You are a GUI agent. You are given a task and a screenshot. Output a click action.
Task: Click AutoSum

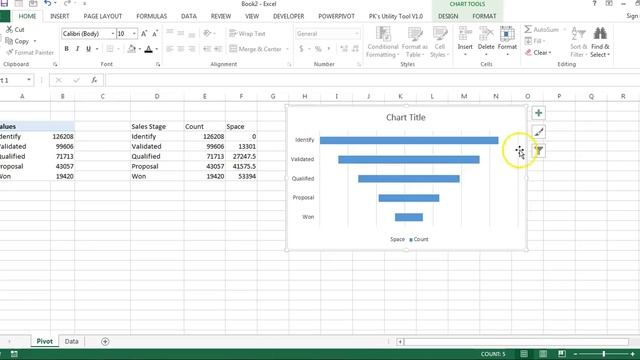pos(542,29)
